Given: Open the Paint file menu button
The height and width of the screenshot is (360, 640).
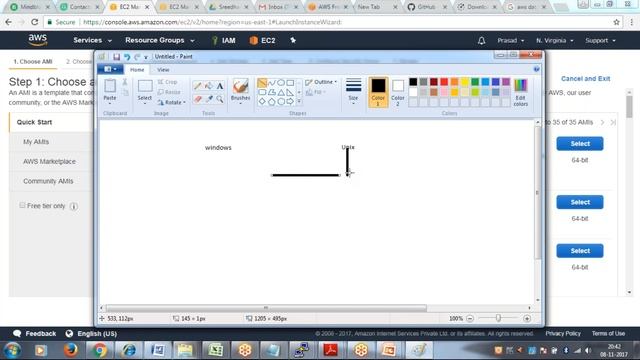Looking at the screenshot, I should pos(110,69).
